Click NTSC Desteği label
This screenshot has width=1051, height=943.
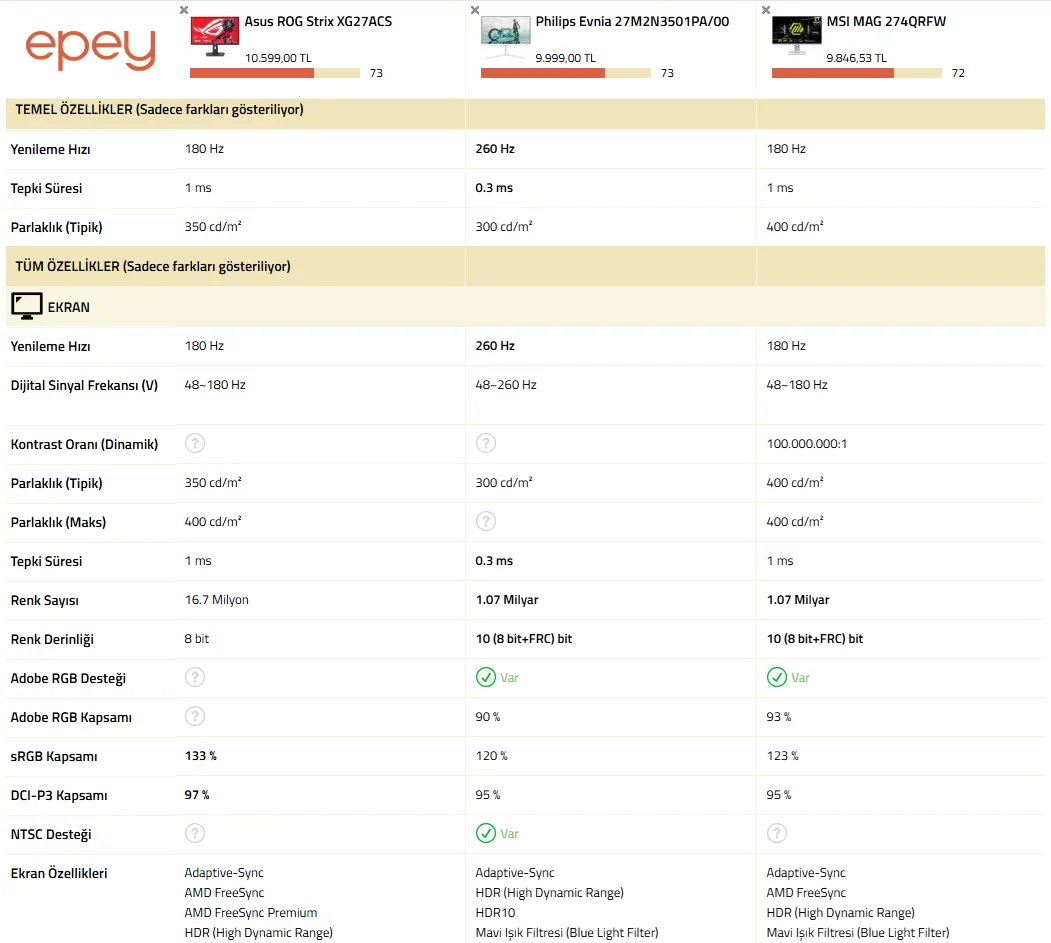[51, 834]
